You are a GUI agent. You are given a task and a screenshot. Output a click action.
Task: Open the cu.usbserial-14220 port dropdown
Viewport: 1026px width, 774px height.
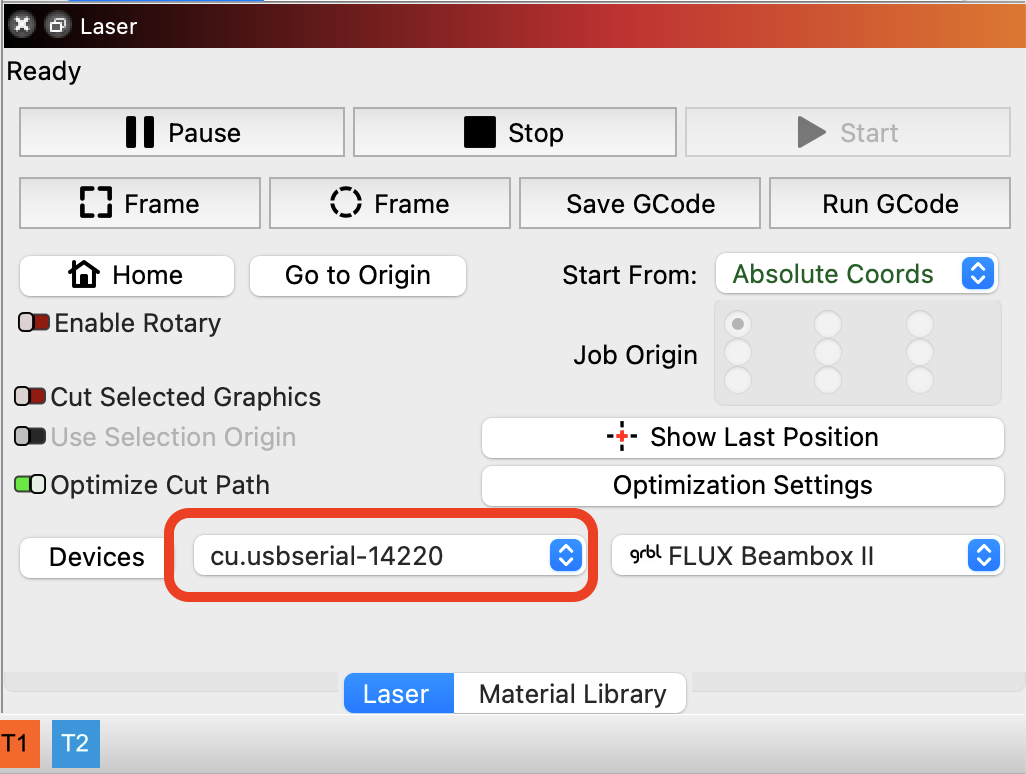pyautogui.click(x=389, y=555)
